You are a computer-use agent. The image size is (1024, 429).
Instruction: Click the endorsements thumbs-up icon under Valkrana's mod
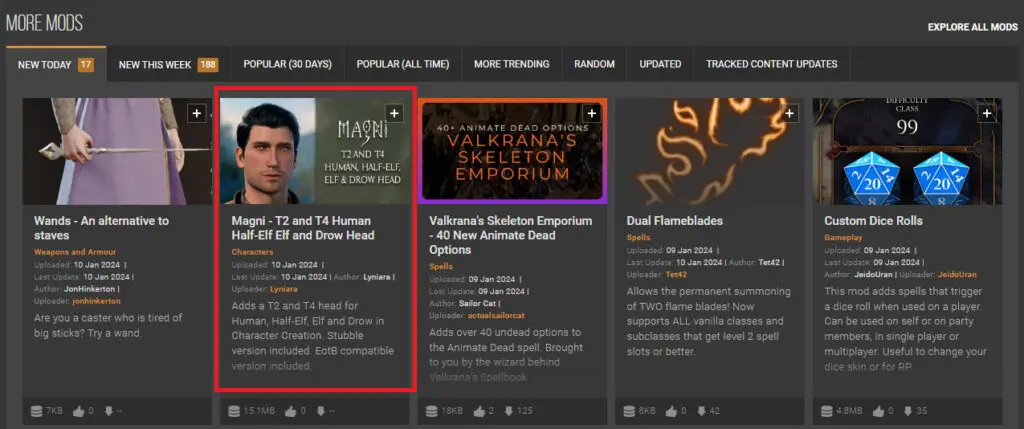coord(480,410)
